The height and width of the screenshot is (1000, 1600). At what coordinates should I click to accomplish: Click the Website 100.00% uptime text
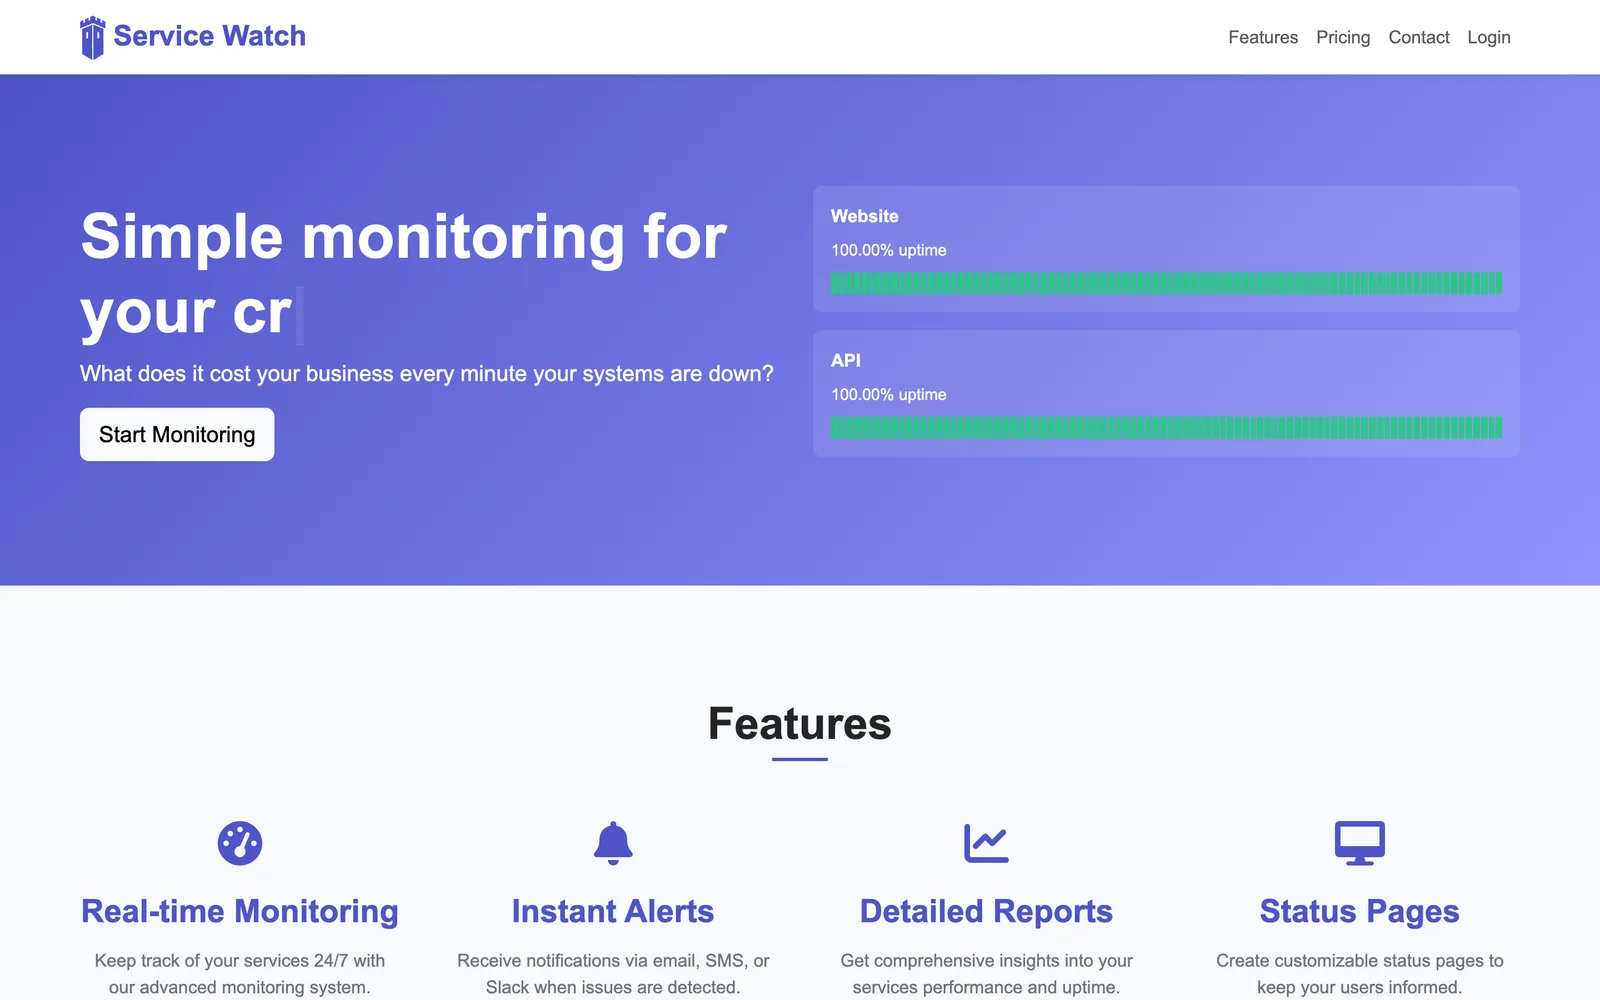tap(889, 250)
